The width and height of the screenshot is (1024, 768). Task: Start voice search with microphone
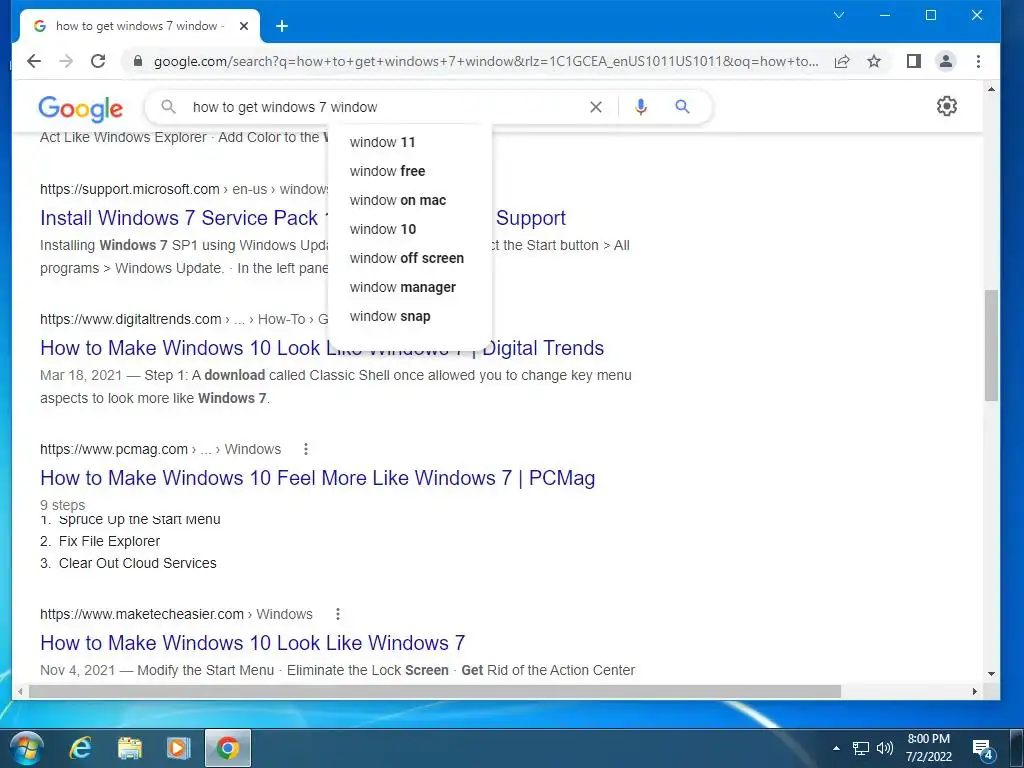pos(641,107)
